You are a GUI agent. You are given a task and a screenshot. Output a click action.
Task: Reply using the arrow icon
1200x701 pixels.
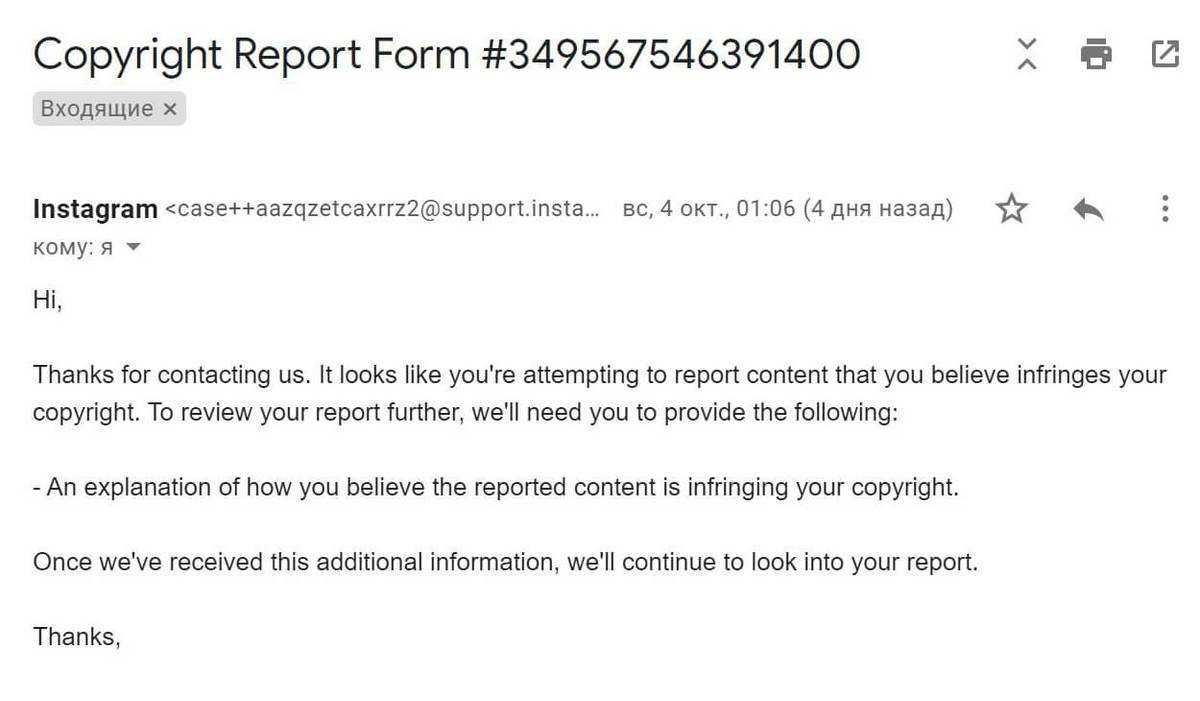[1088, 209]
